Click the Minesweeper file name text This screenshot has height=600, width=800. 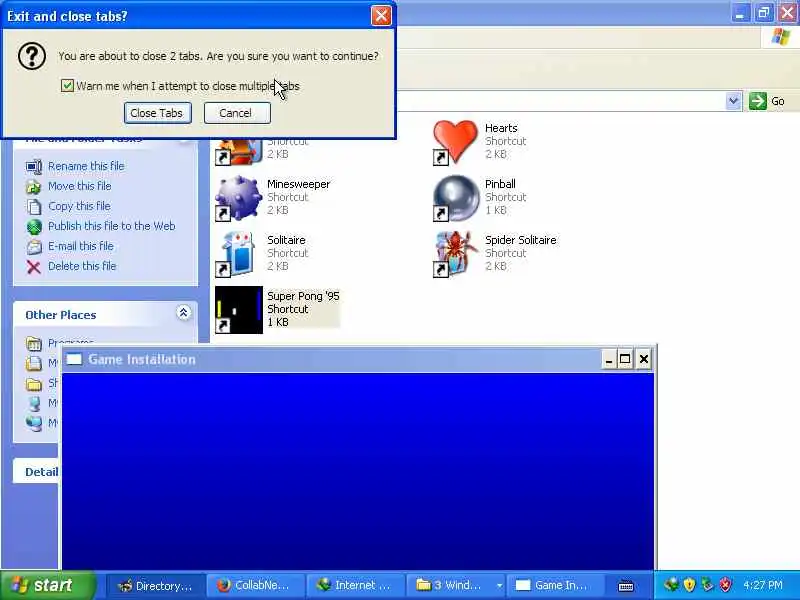tap(298, 184)
